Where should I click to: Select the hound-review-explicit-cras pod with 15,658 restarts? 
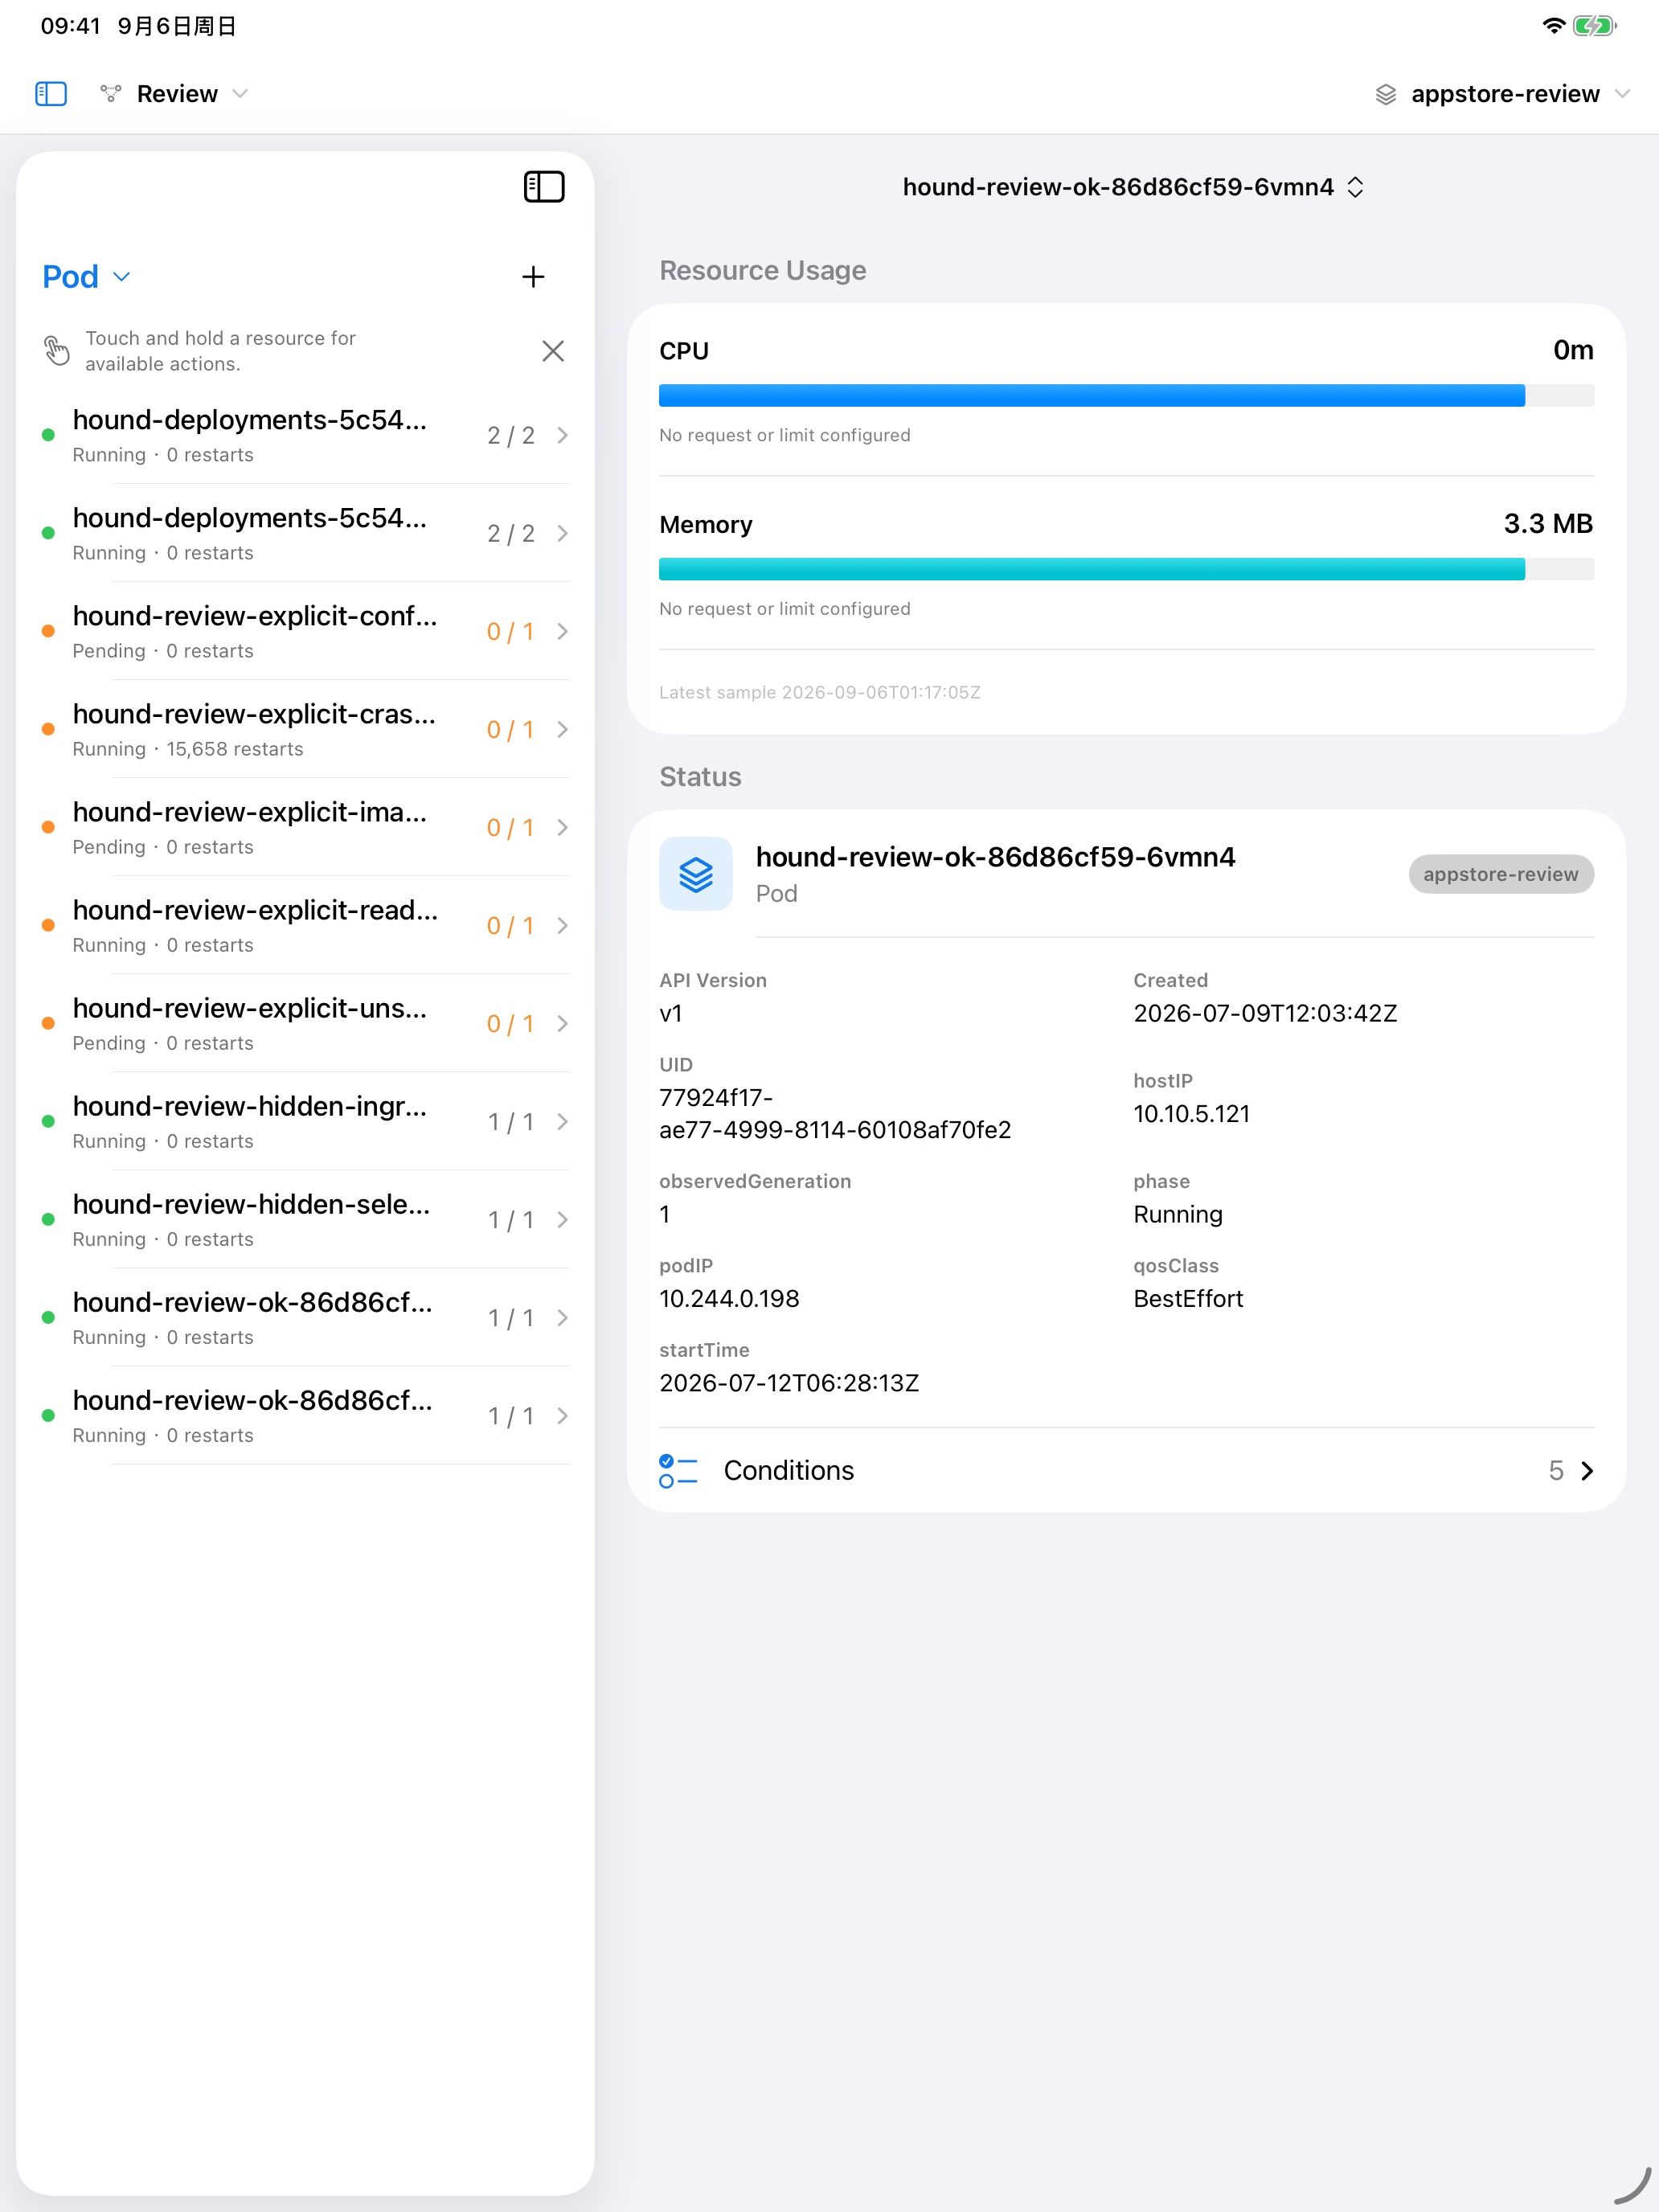pos(305,729)
